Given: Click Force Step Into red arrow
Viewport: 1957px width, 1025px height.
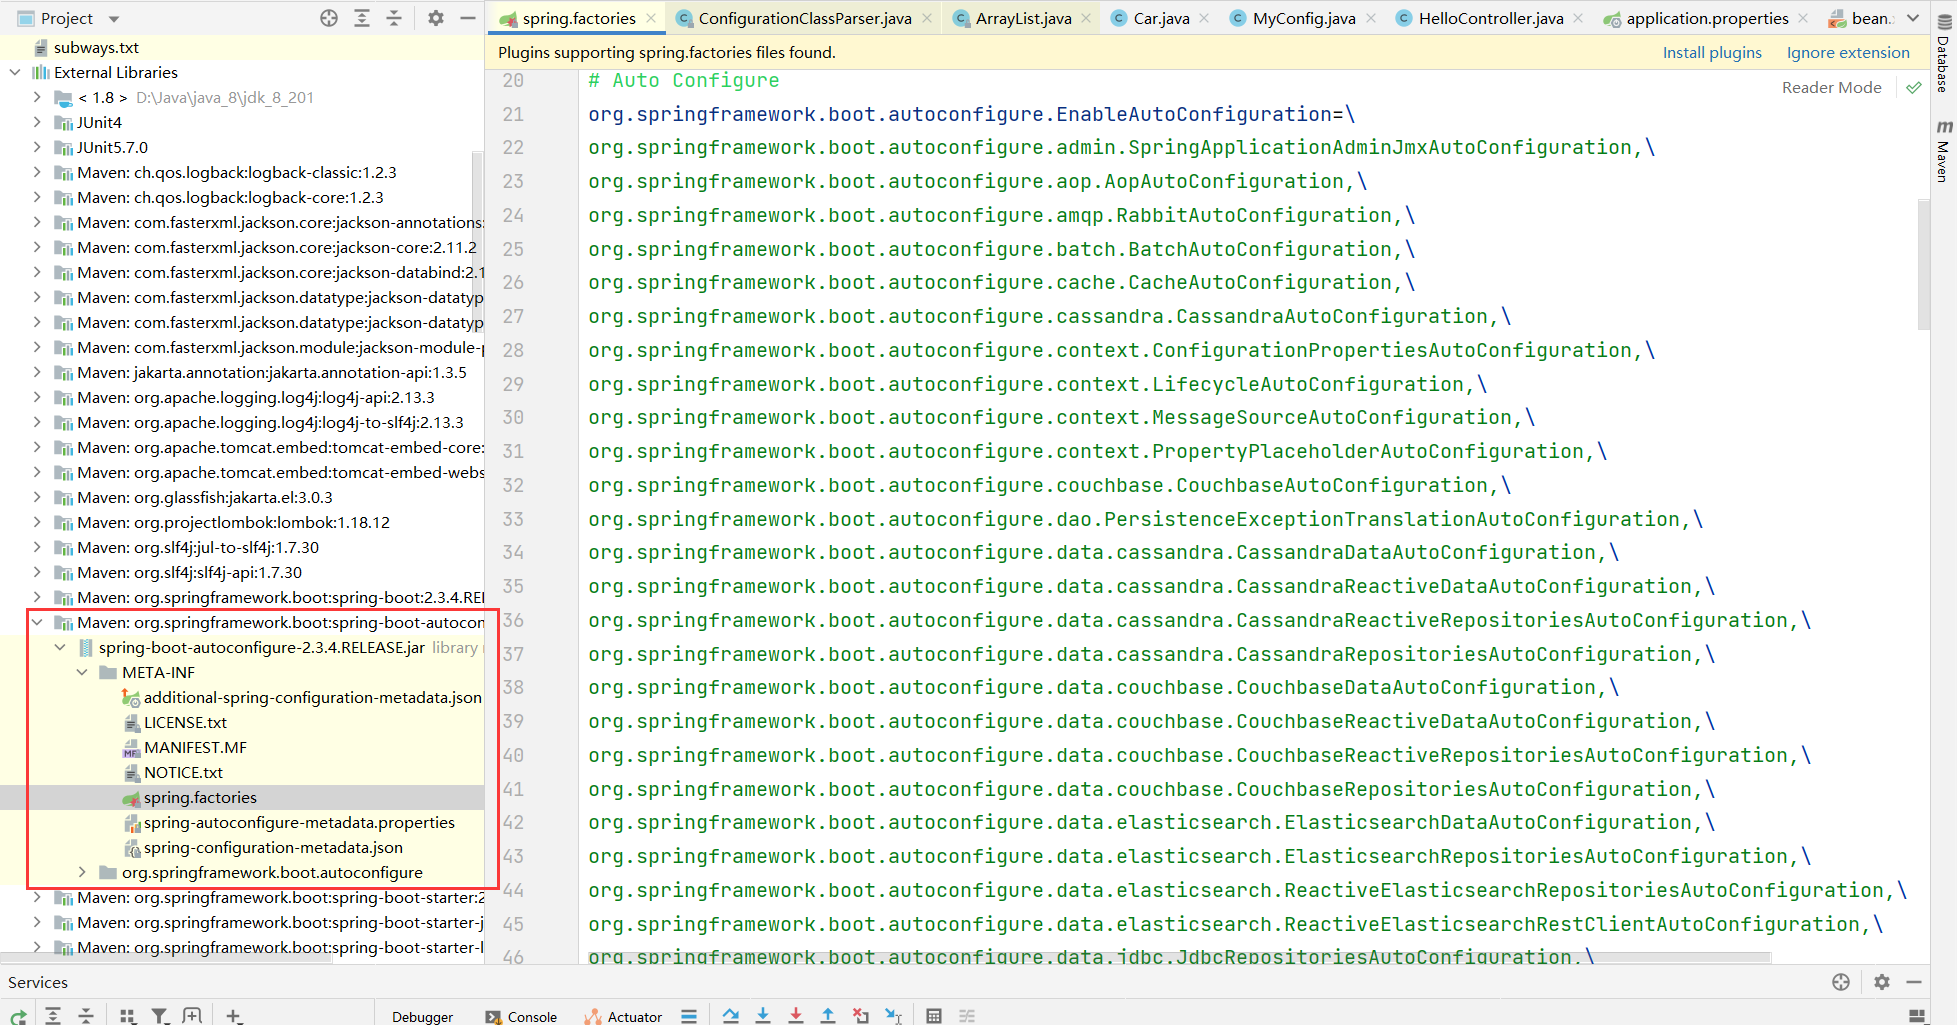Looking at the screenshot, I should tap(796, 1016).
